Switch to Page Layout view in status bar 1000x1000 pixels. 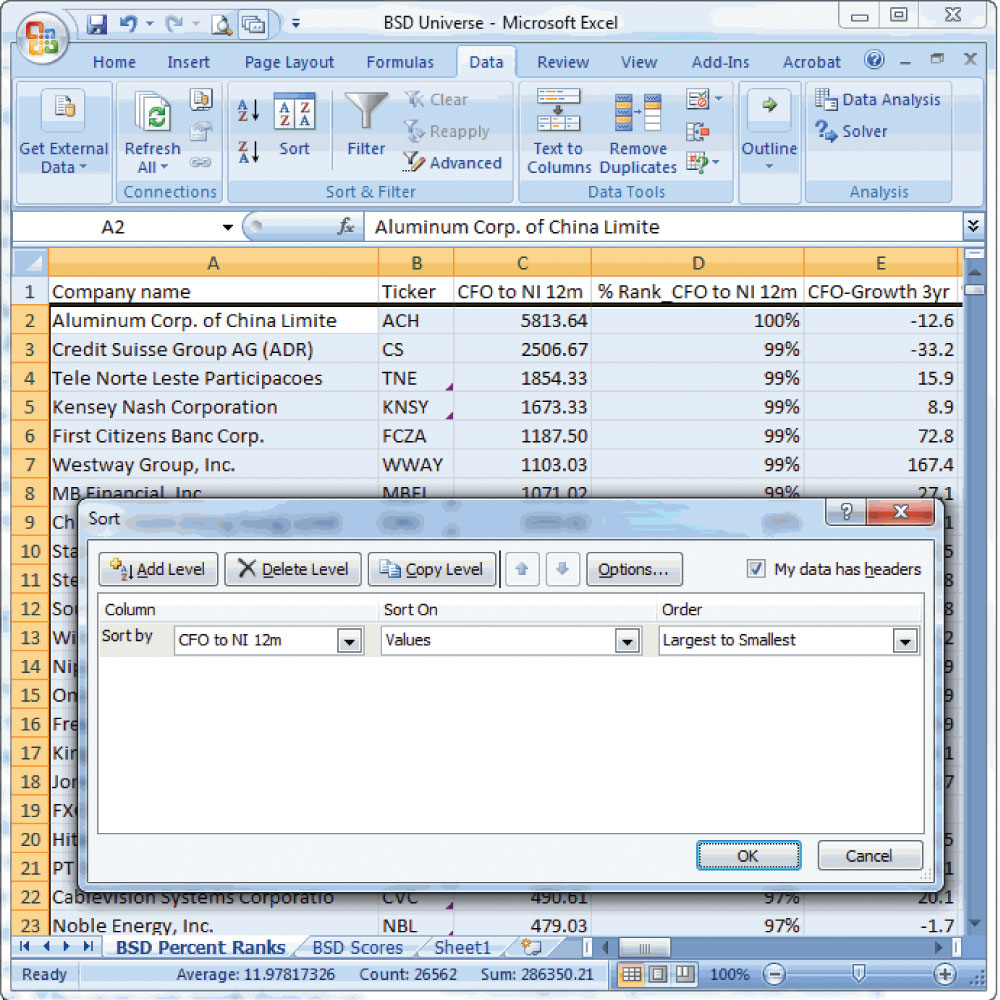tap(658, 974)
